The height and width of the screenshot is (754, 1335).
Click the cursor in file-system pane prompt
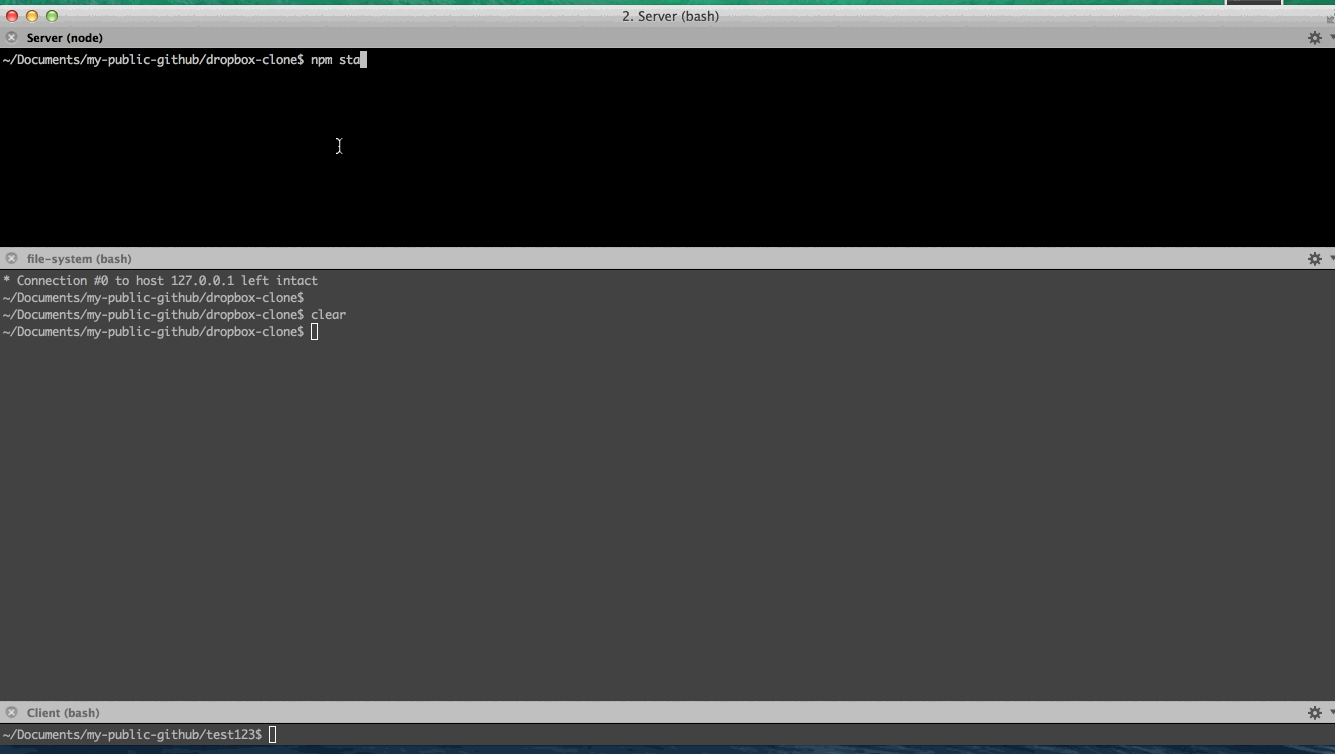[x=314, y=332]
